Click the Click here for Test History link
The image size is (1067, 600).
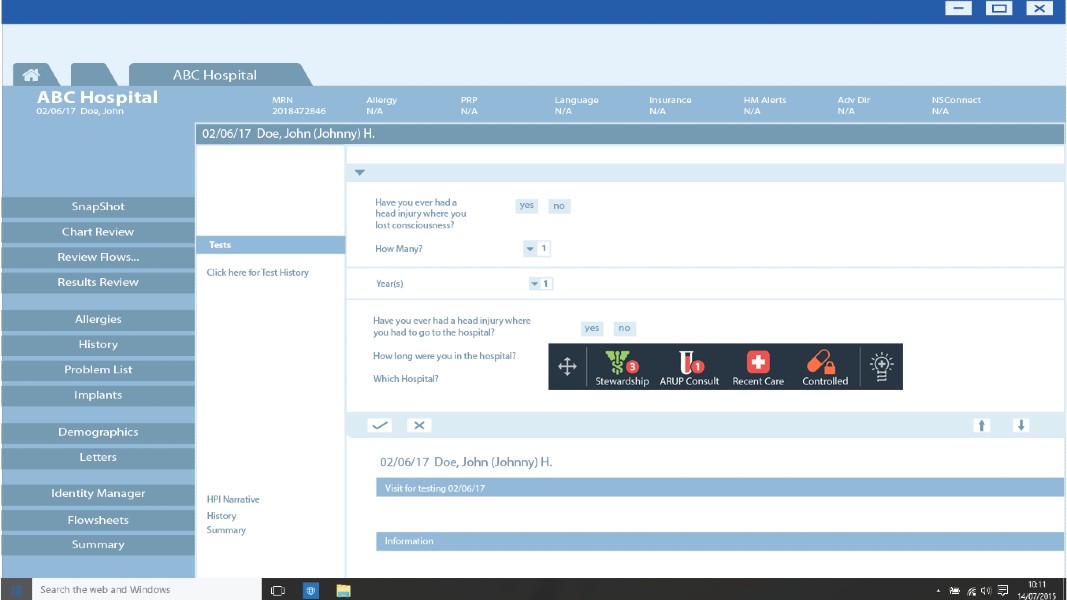[x=258, y=273]
